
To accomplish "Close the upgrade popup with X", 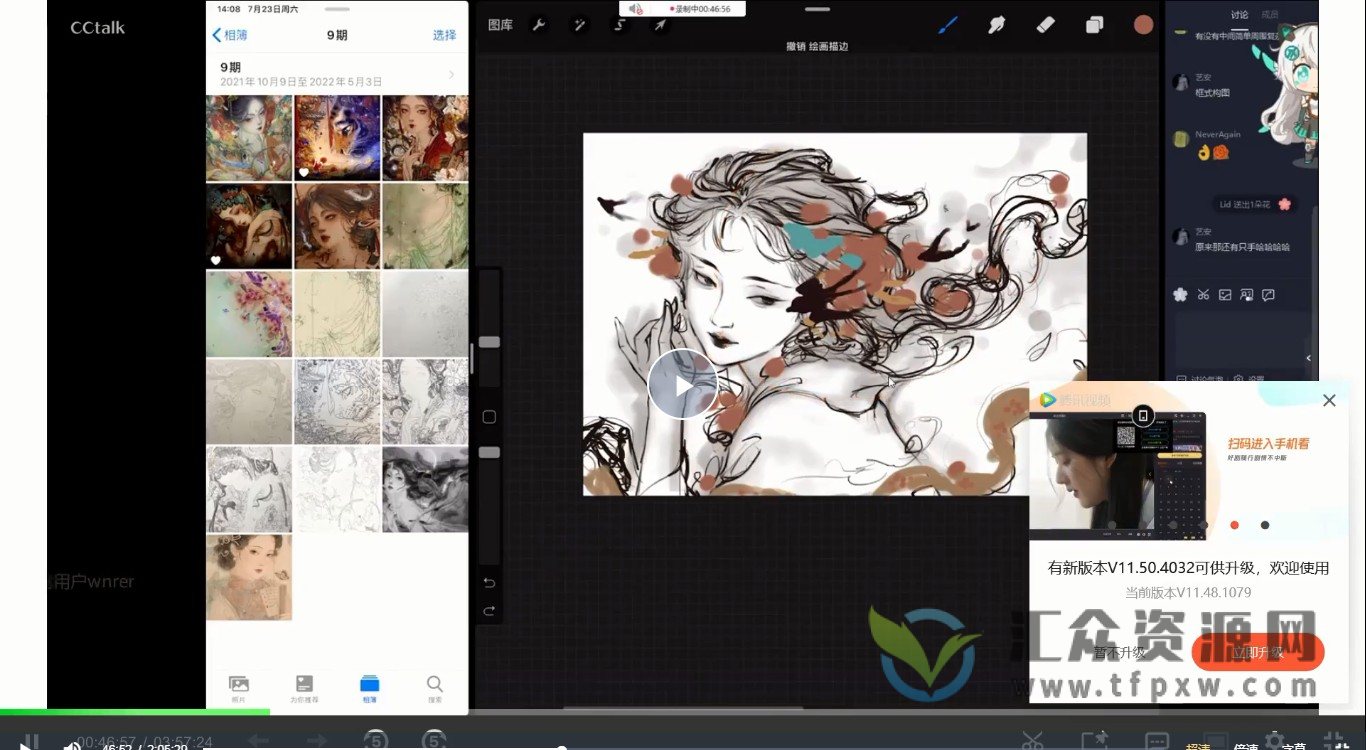I will pyautogui.click(x=1329, y=400).
